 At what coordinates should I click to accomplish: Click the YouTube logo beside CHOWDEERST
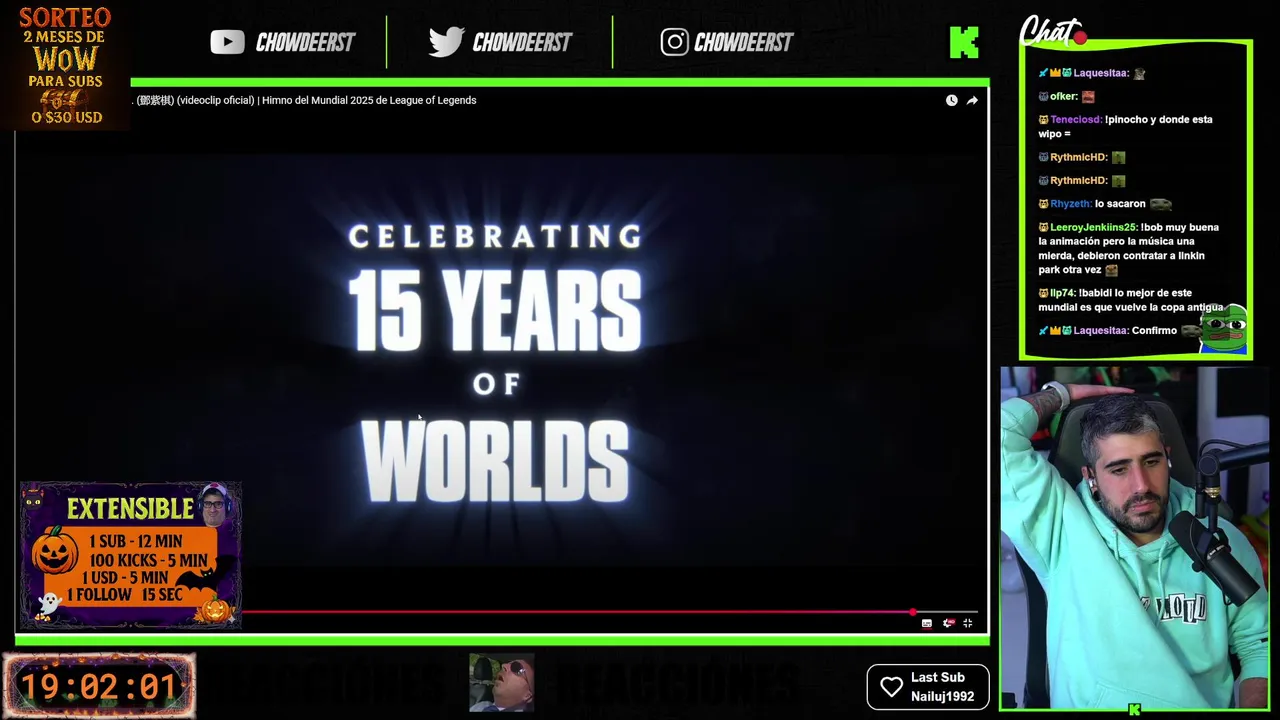pos(228,42)
